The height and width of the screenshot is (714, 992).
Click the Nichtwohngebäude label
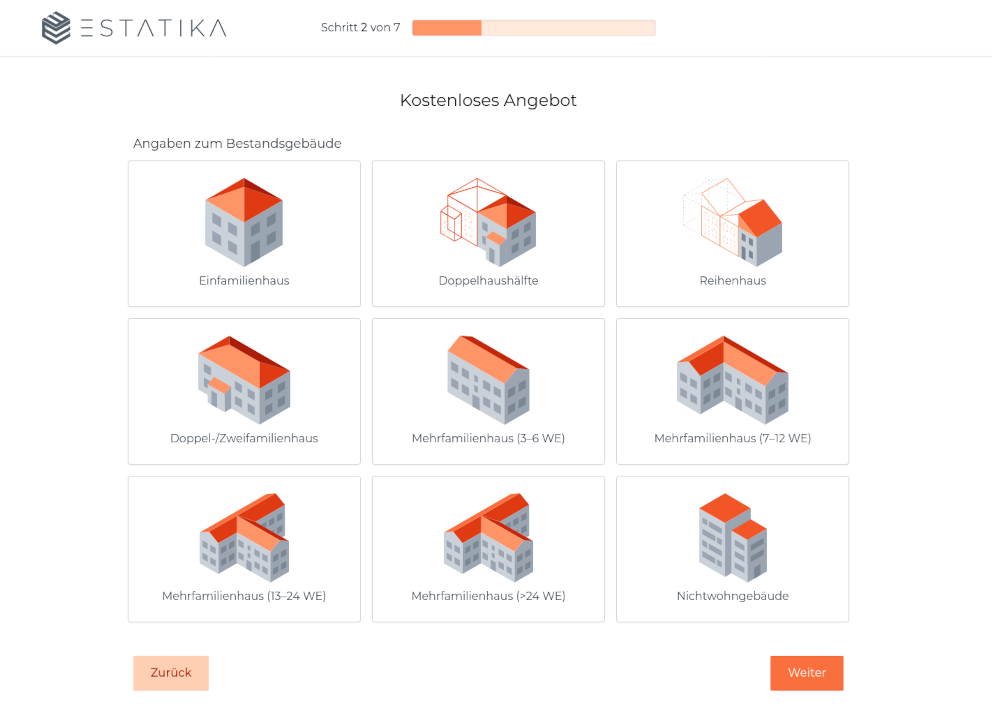(x=732, y=596)
